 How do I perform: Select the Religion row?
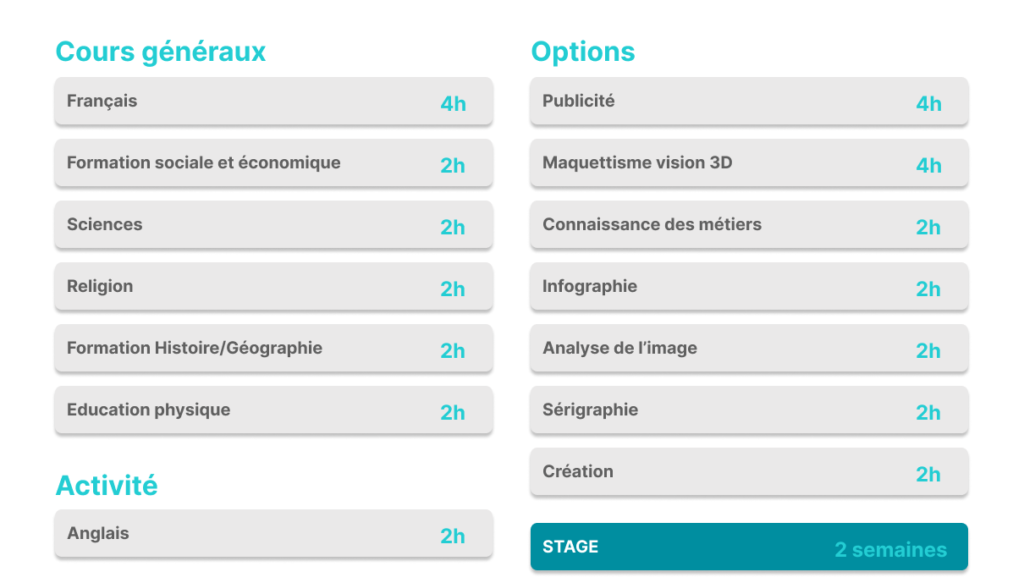(274, 287)
